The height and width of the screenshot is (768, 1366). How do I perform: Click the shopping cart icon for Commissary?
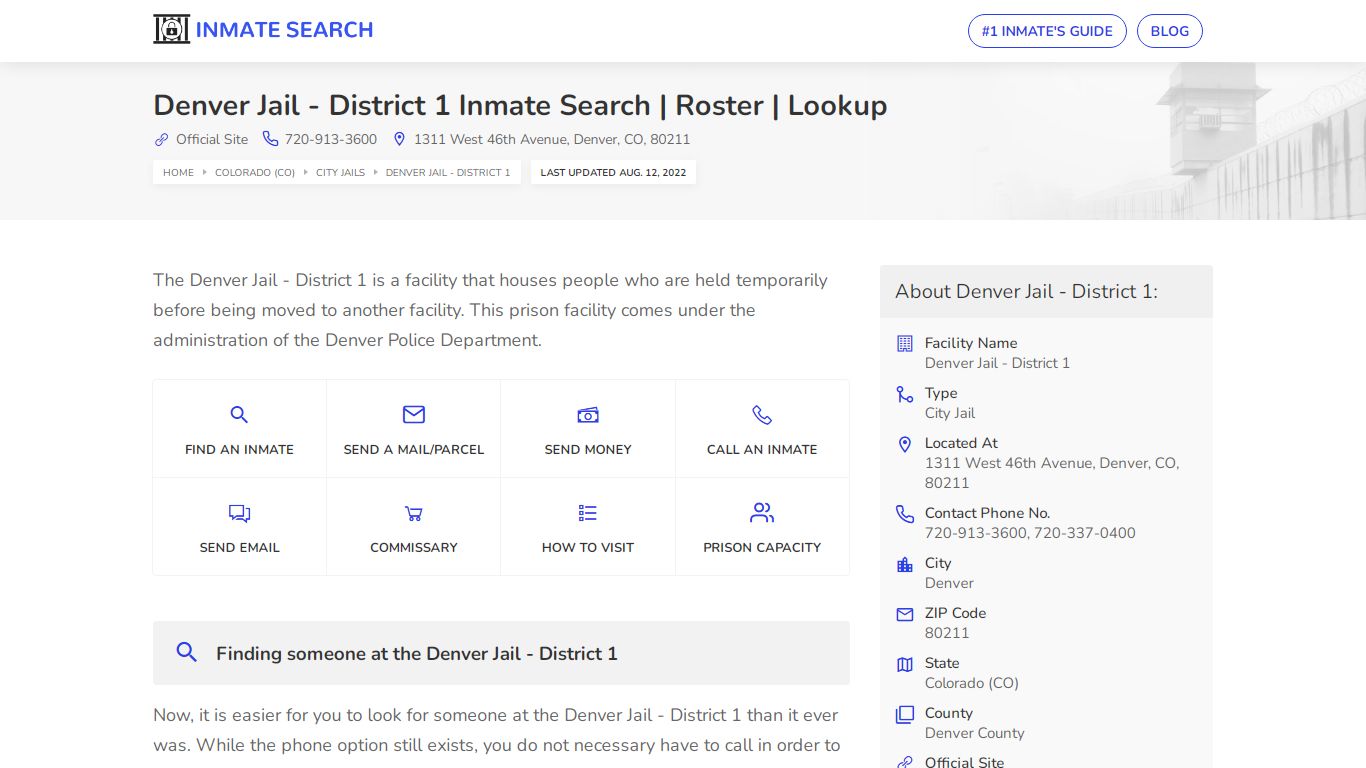[x=414, y=513]
